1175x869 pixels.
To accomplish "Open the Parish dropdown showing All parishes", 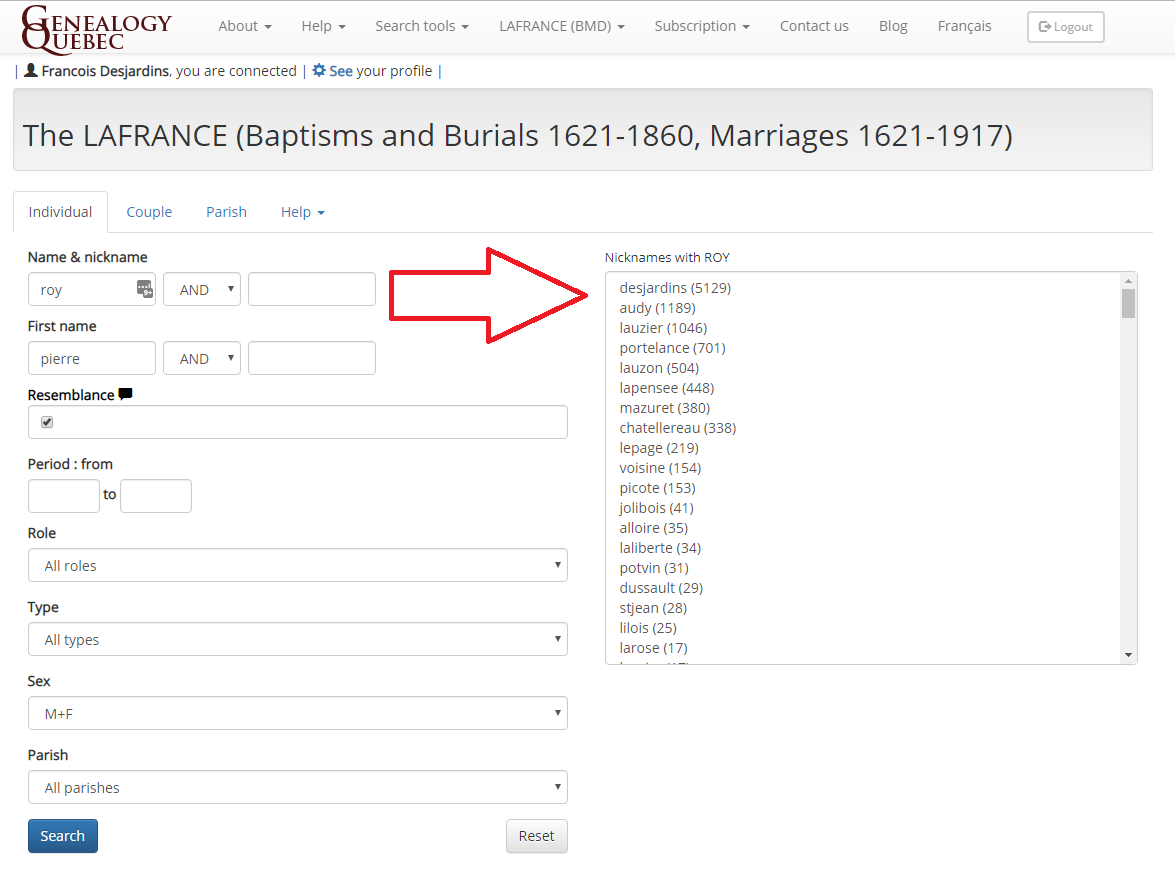I will (297, 787).
